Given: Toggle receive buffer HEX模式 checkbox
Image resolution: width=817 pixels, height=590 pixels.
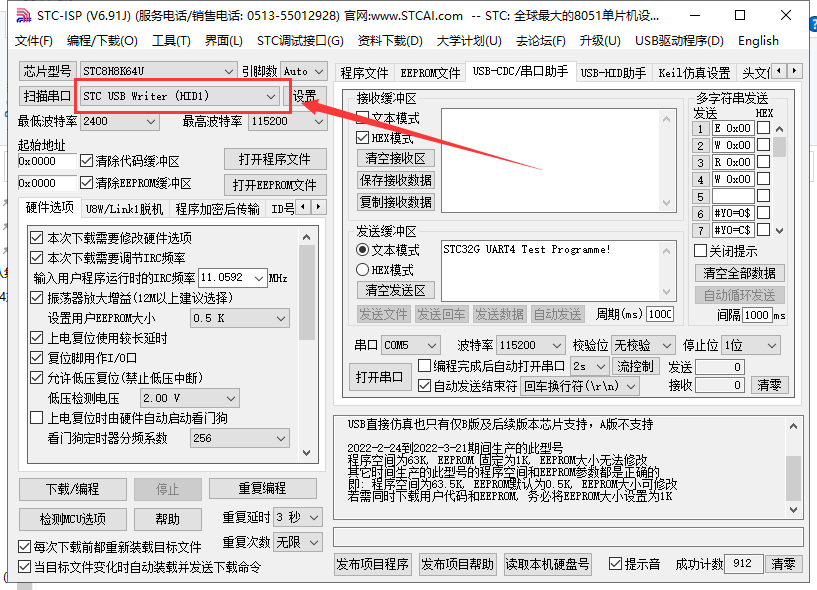Looking at the screenshot, I should 363,138.
